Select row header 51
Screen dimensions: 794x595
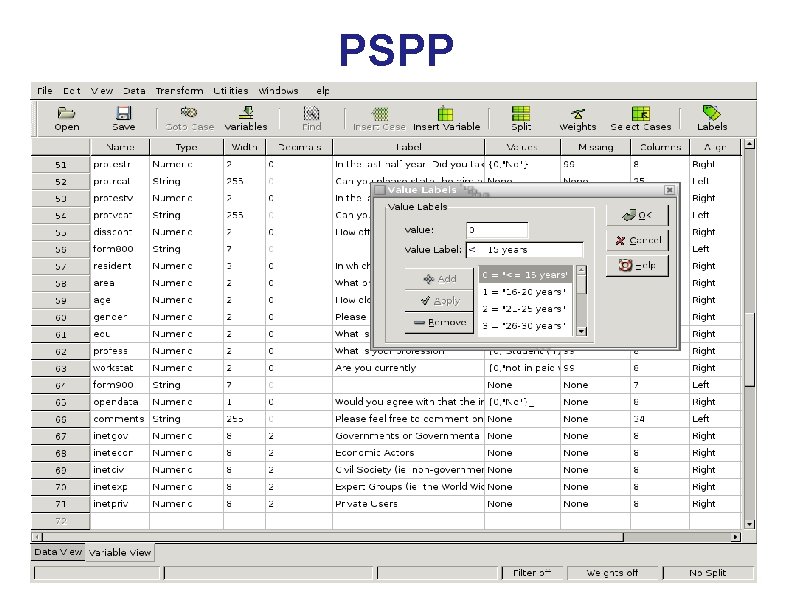pos(61,165)
